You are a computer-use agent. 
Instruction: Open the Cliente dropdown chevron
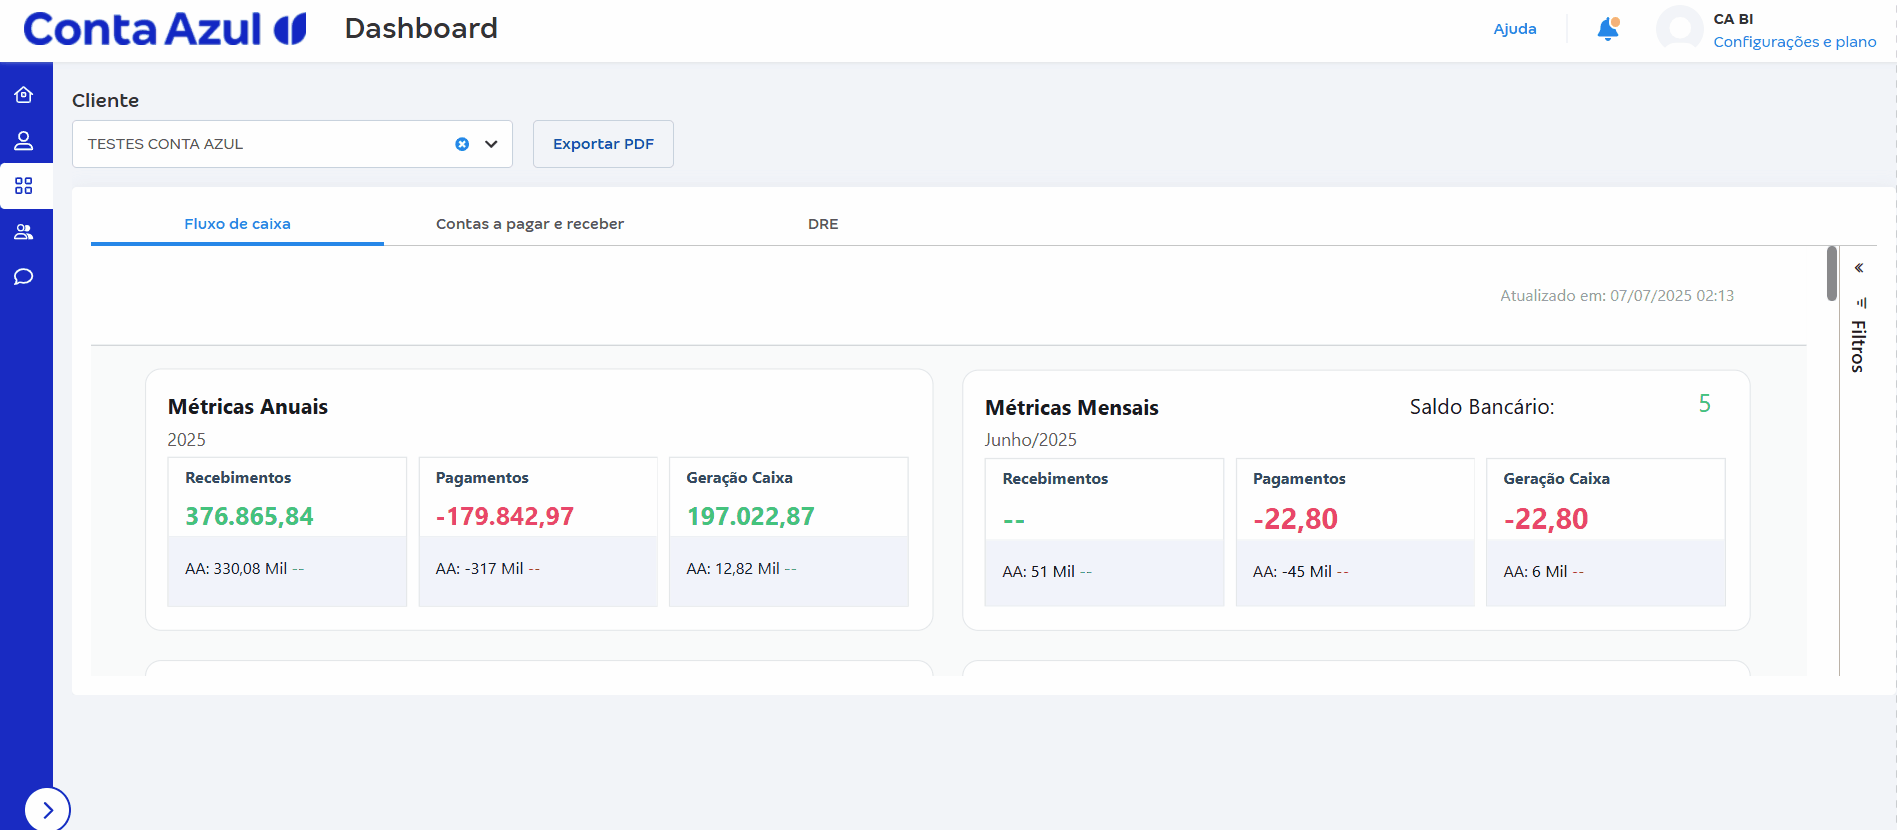tap(491, 144)
